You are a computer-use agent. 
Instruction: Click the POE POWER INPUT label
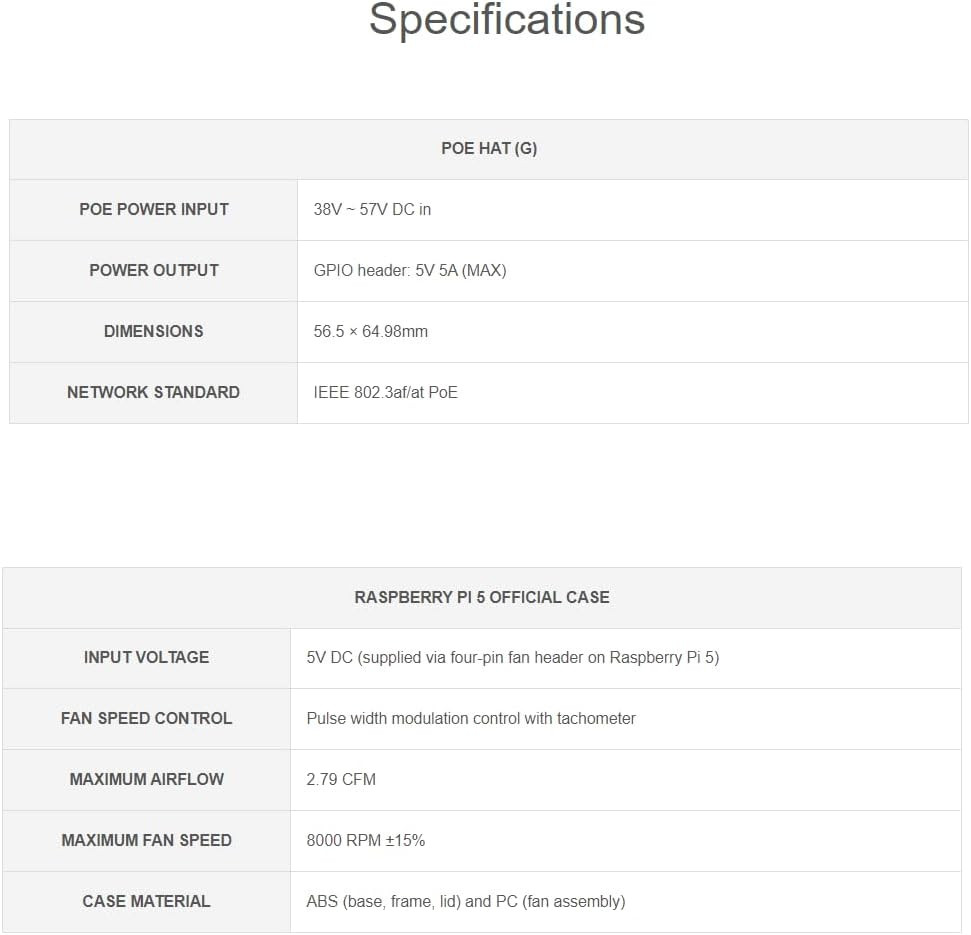click(154, 209)
